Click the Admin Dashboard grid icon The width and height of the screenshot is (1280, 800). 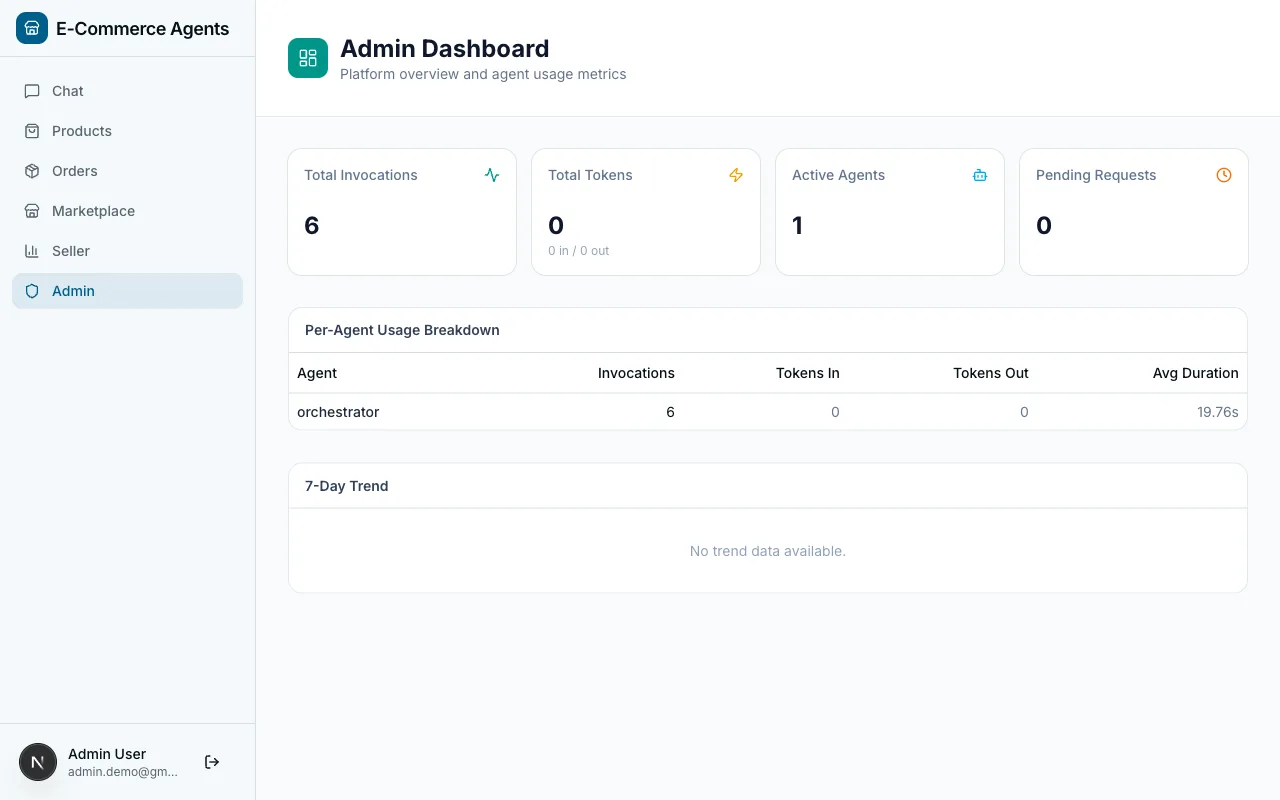click(308, 58)
